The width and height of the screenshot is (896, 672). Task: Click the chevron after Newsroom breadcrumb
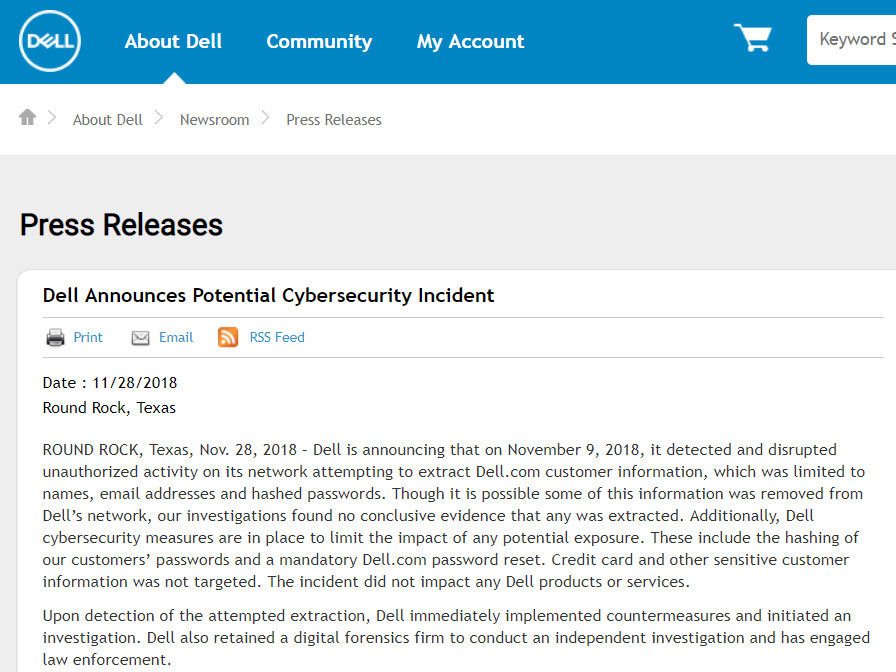(x=266, y=118)
